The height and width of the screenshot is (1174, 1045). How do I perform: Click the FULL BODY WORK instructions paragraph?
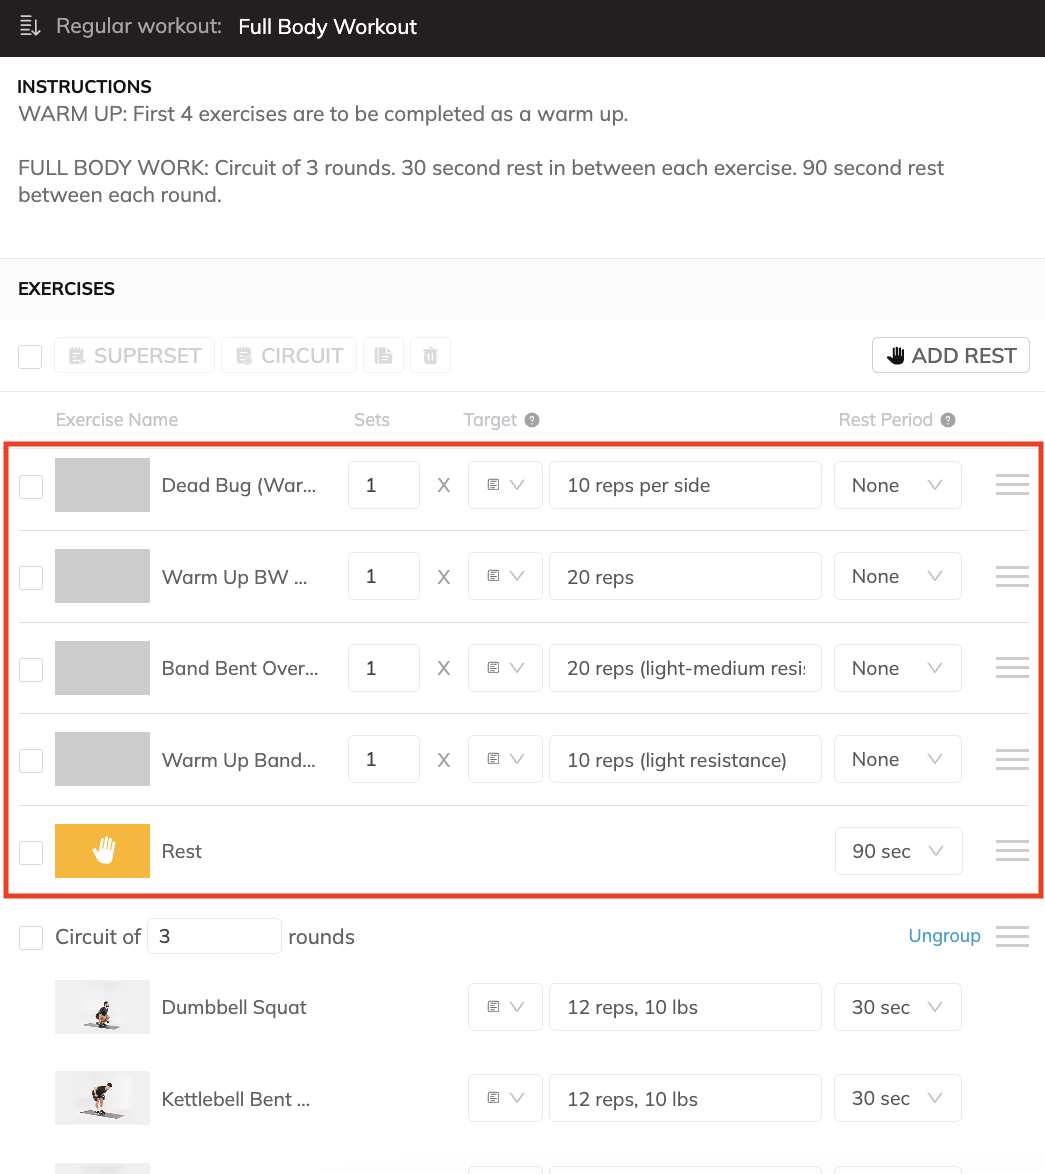[x=481, y=181]
